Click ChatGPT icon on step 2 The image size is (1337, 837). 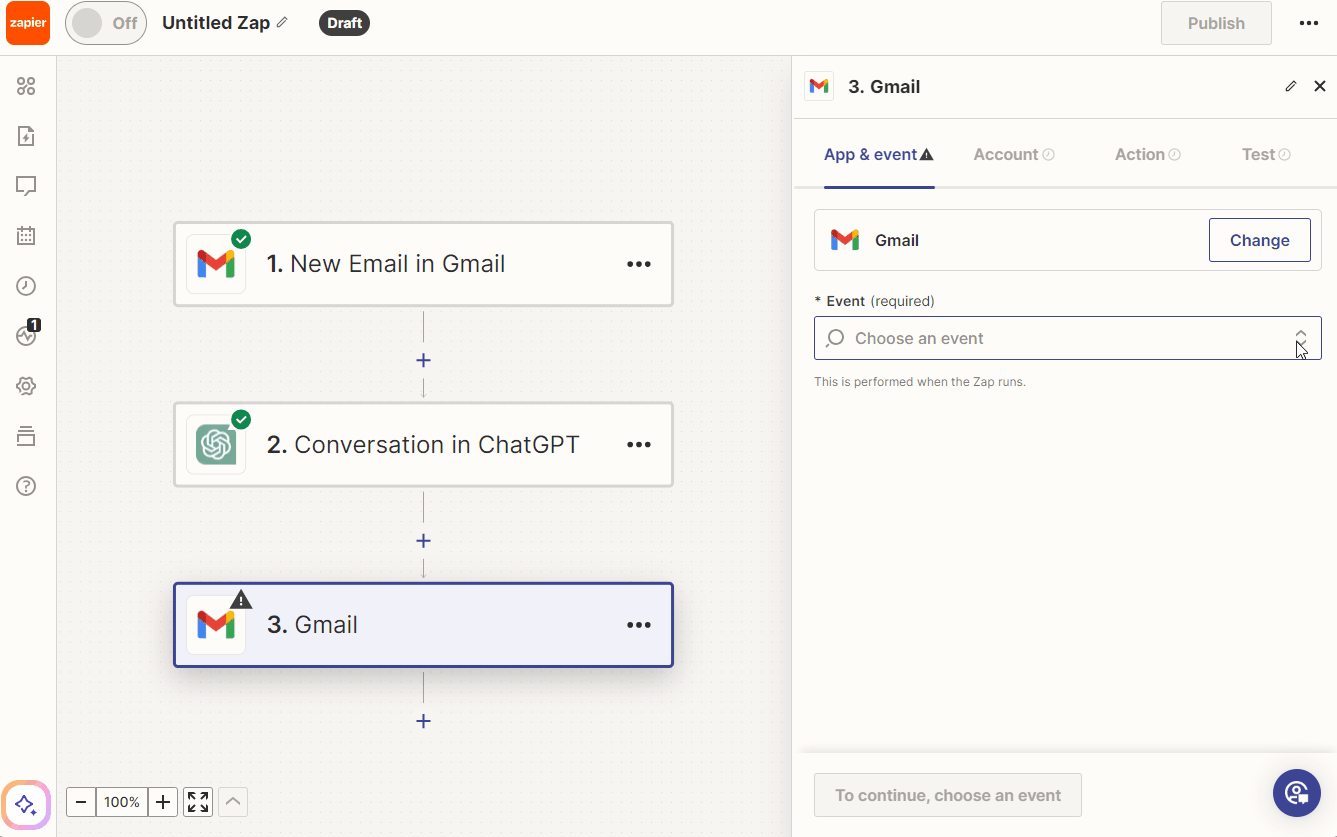coord(216,445)
